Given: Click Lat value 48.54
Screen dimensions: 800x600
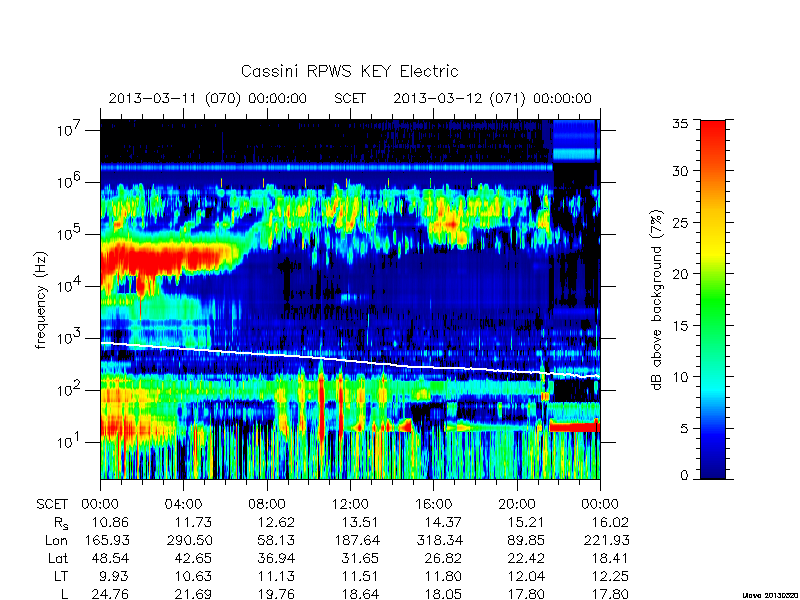Looking at the screenshot, I should pyautogui.click(x=110, y=559).
